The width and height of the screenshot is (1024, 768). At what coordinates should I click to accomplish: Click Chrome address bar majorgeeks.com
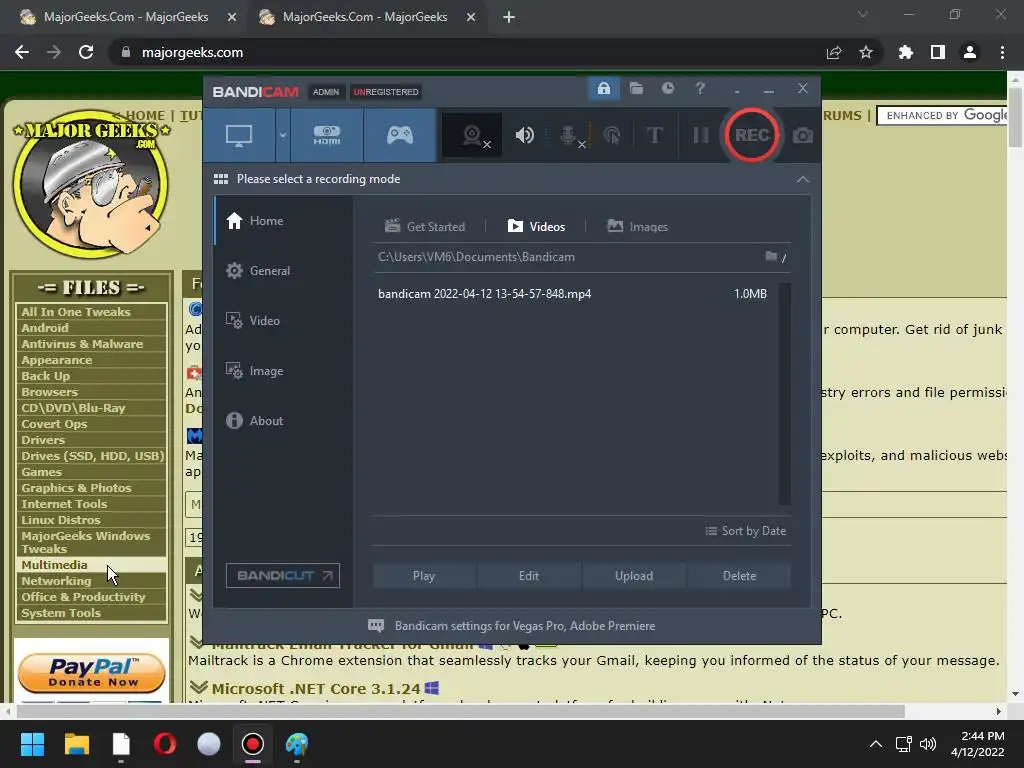click(192, 52)
